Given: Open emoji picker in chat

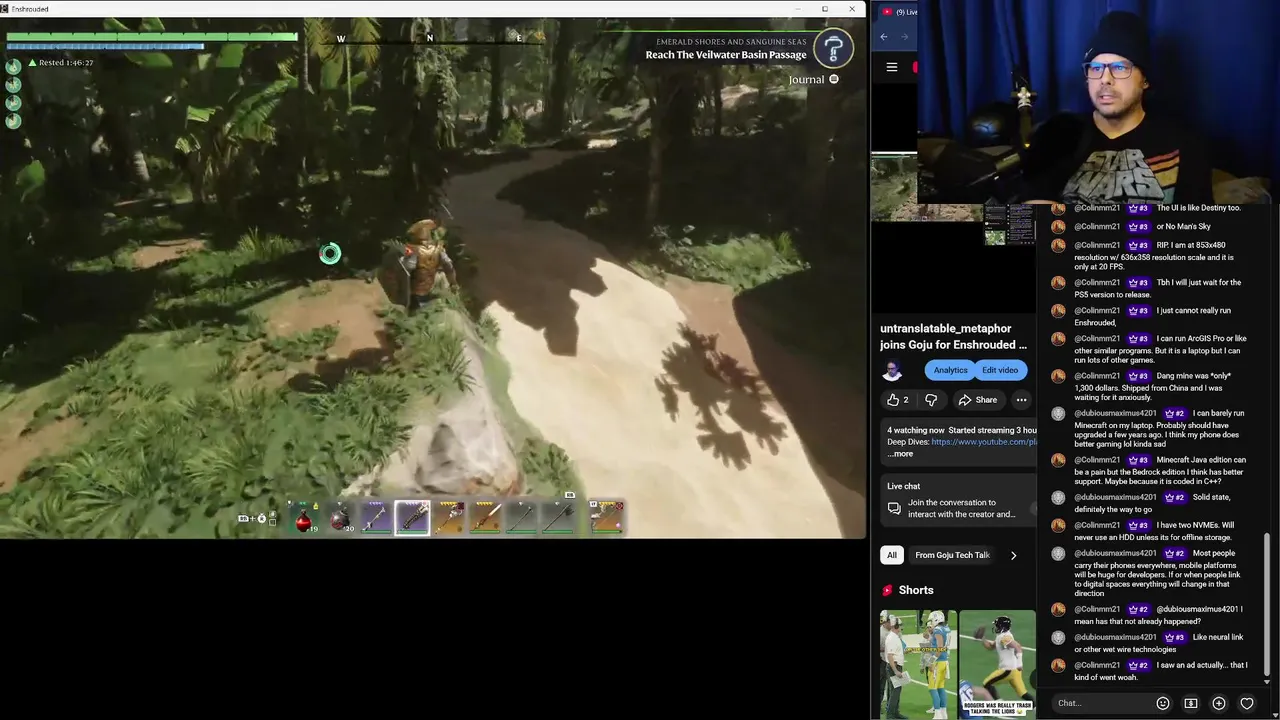Looking at the screenshot, I should 1162,703.
